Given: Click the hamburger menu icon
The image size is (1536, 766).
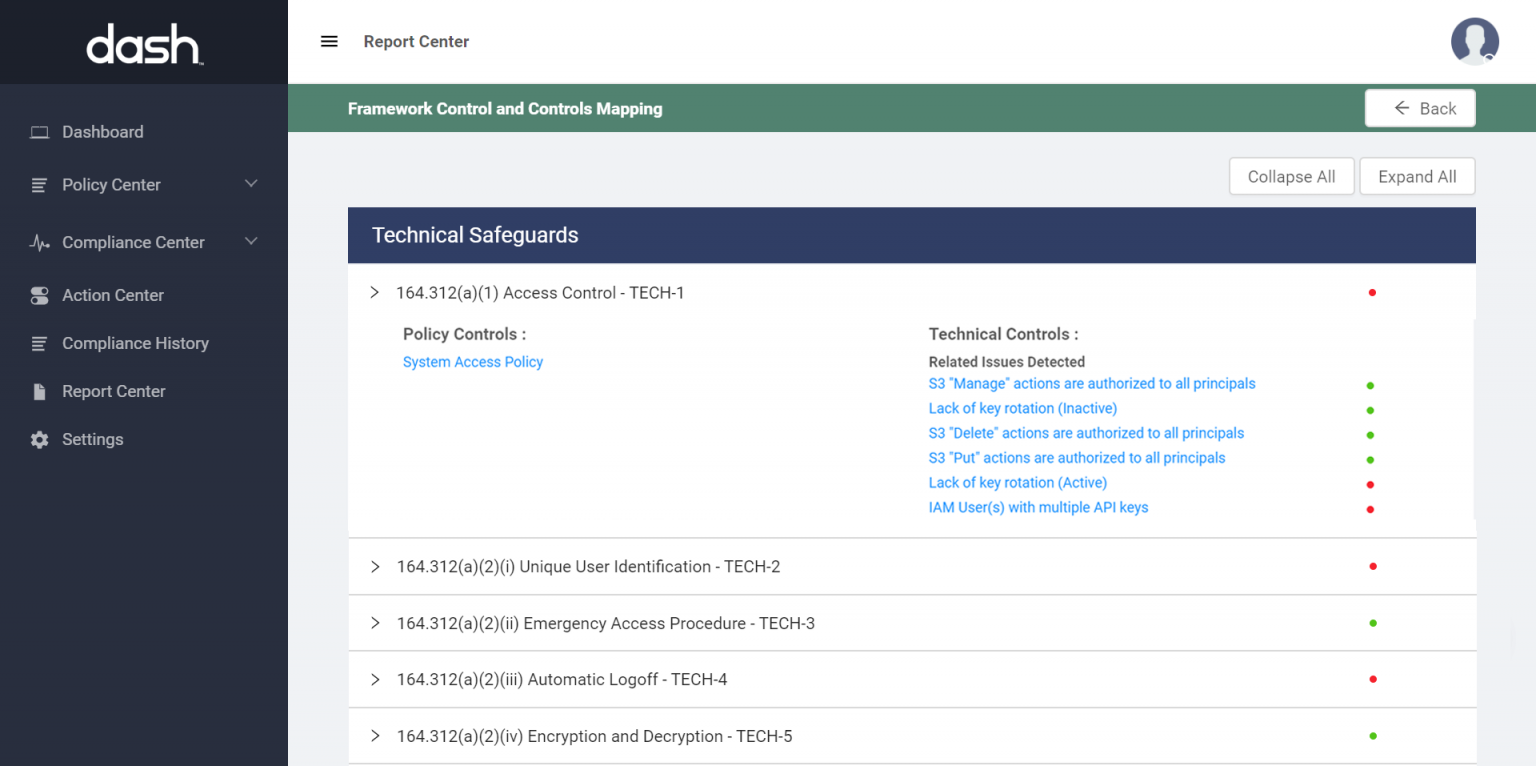Looking at the screenshot, I should pos(329,41).
